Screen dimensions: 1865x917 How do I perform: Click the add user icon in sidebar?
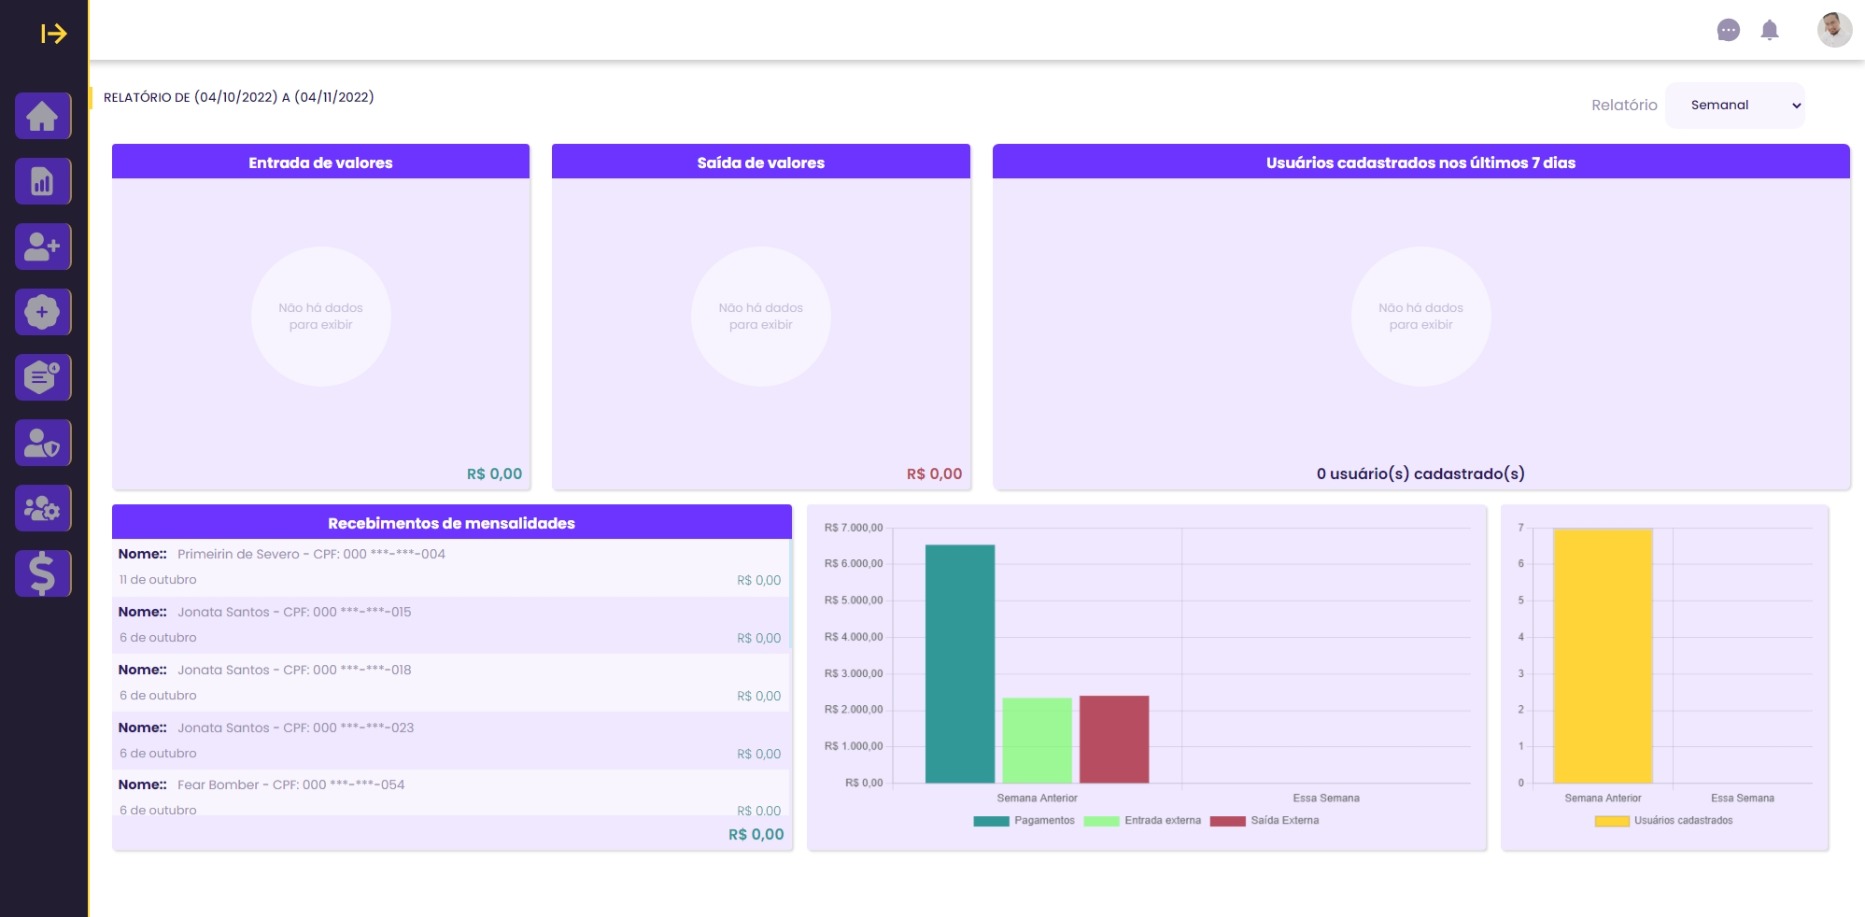click(x=43, y=246)
